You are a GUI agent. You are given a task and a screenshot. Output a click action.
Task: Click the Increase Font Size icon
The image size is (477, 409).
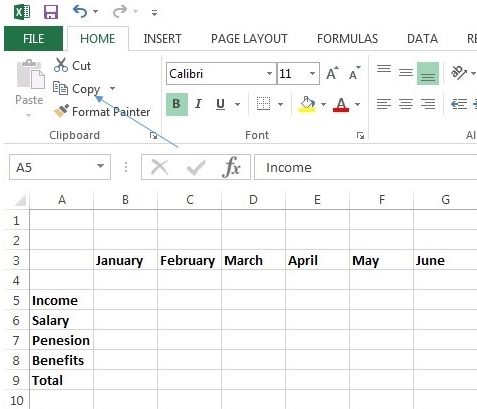332,73
